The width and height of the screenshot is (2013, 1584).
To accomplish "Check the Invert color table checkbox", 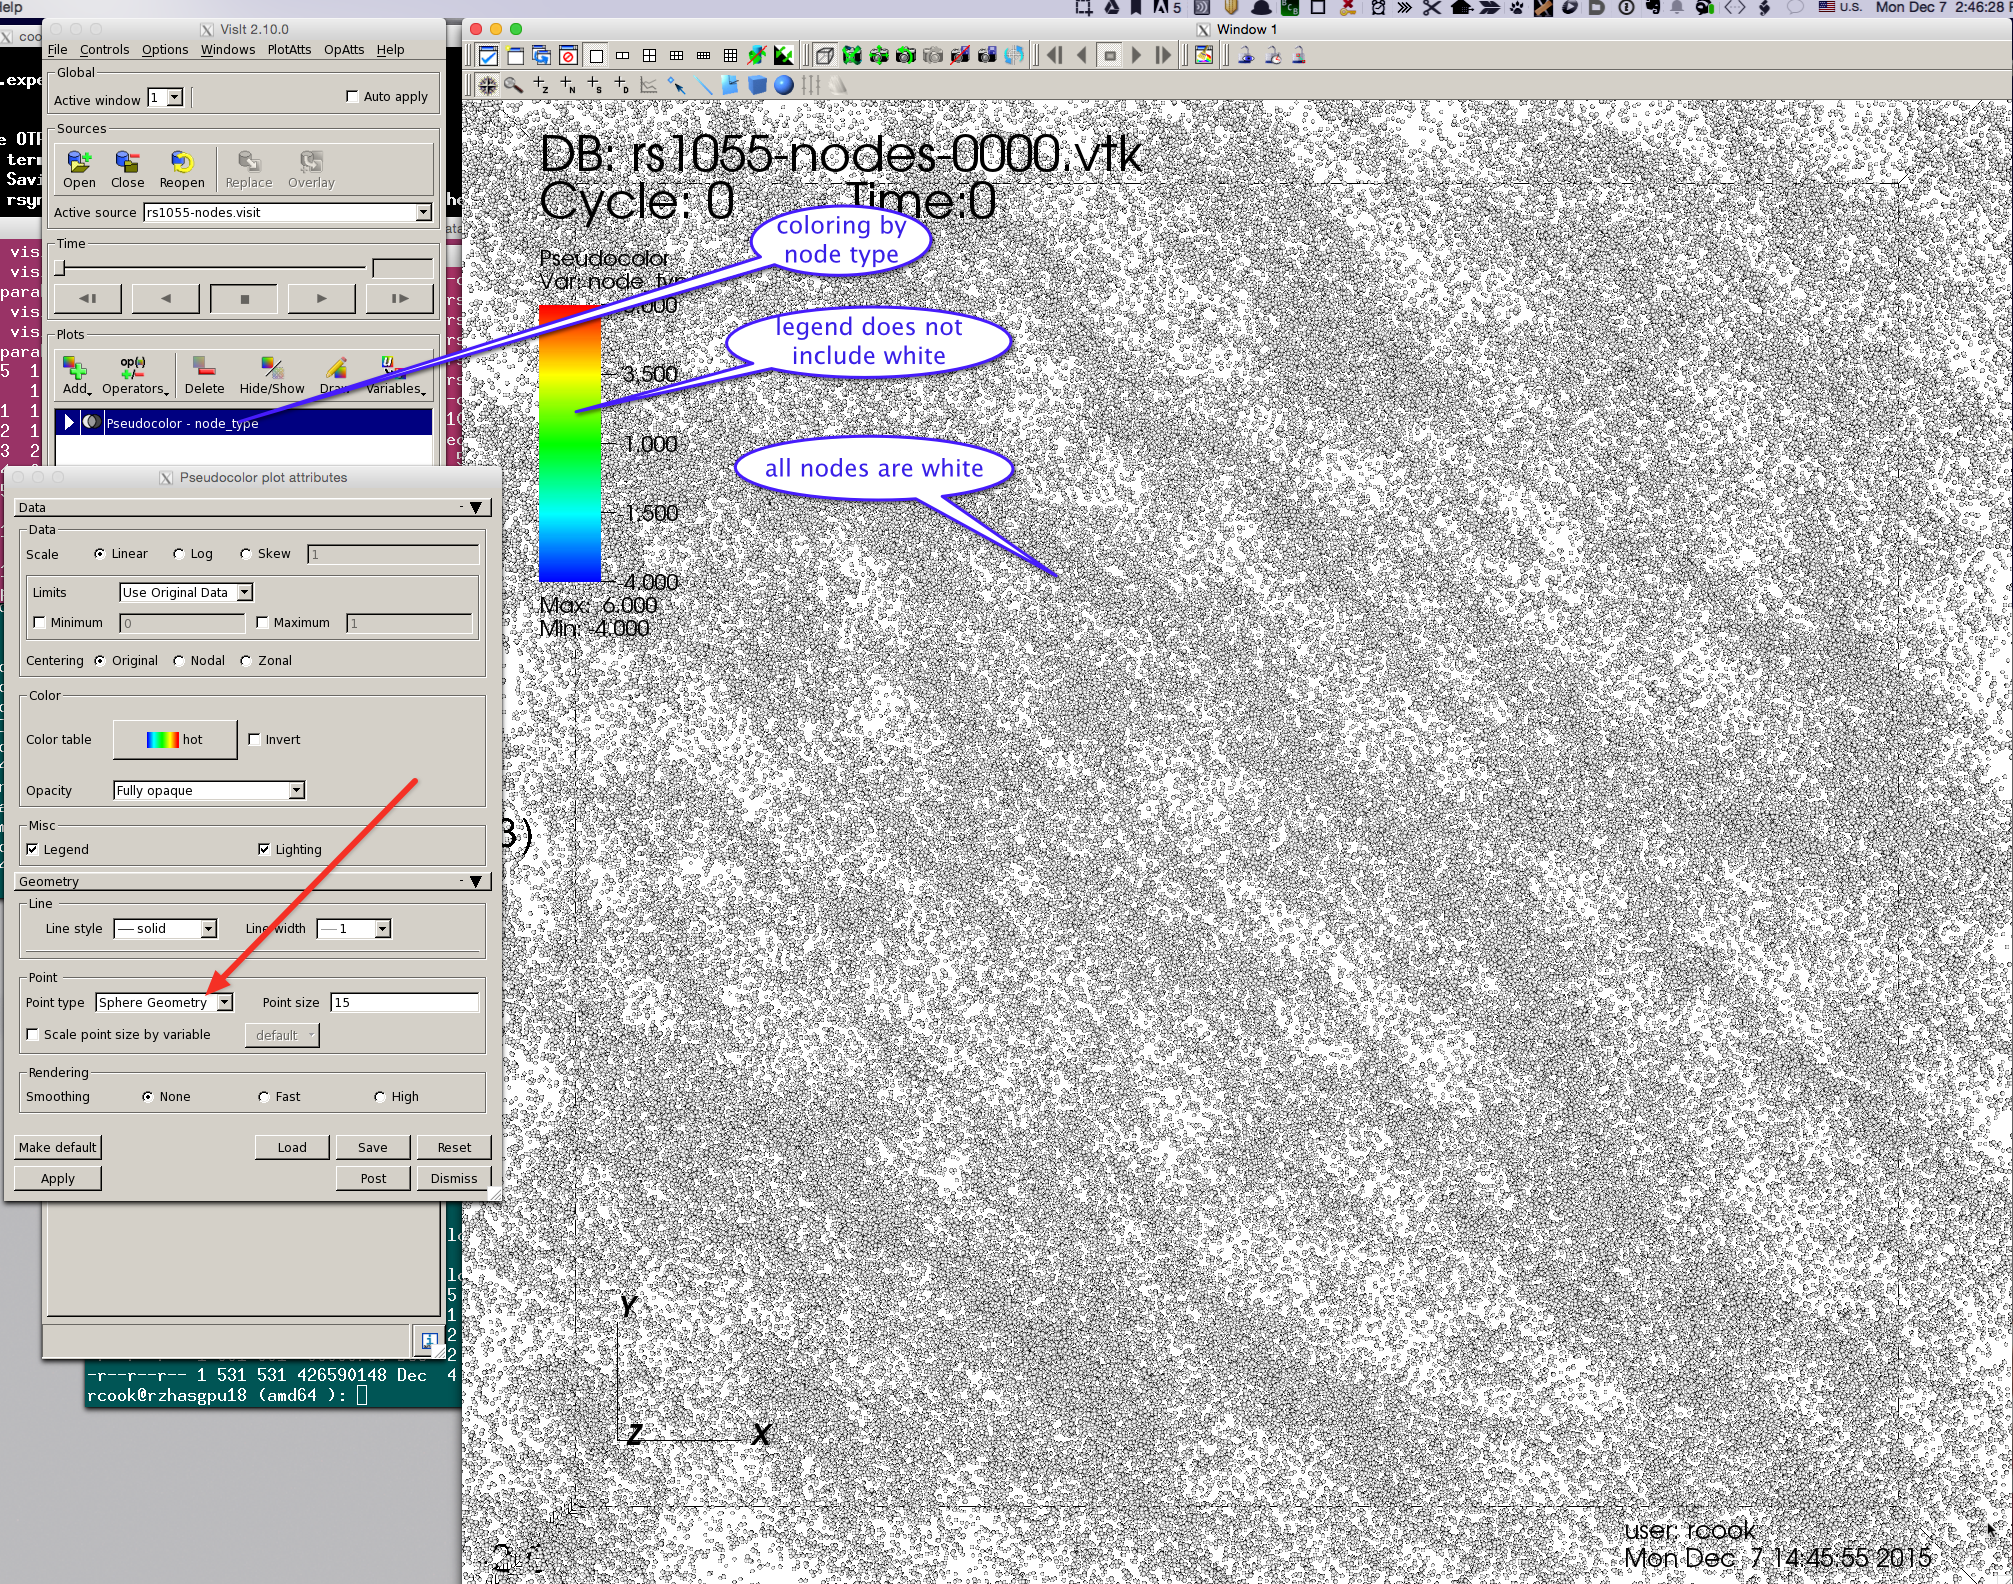I will [254, 740].
